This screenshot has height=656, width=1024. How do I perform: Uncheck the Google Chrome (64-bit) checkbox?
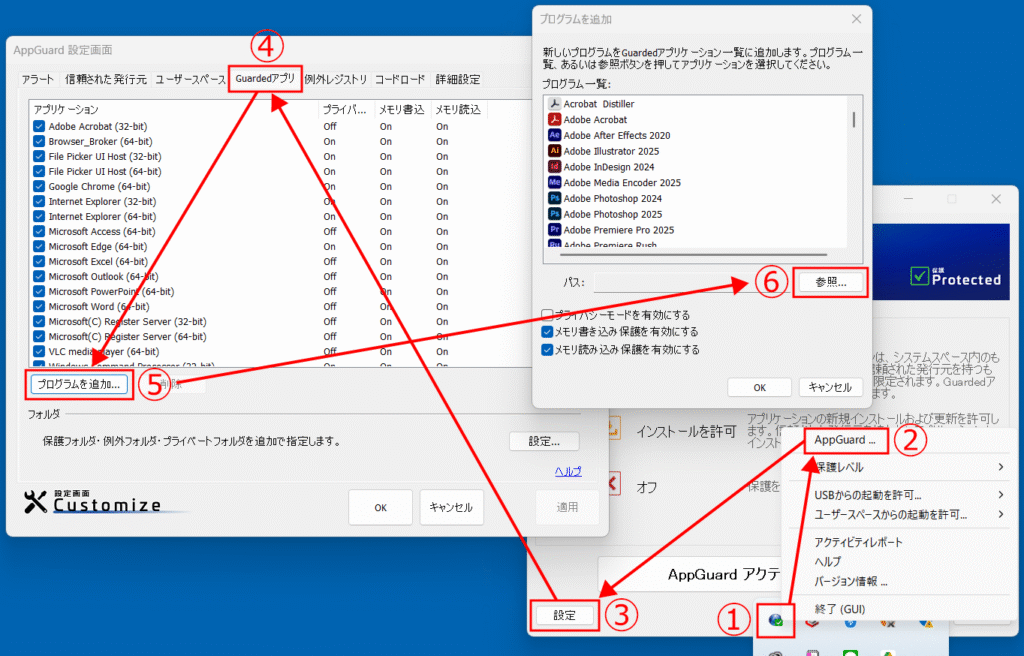(39, 187)
